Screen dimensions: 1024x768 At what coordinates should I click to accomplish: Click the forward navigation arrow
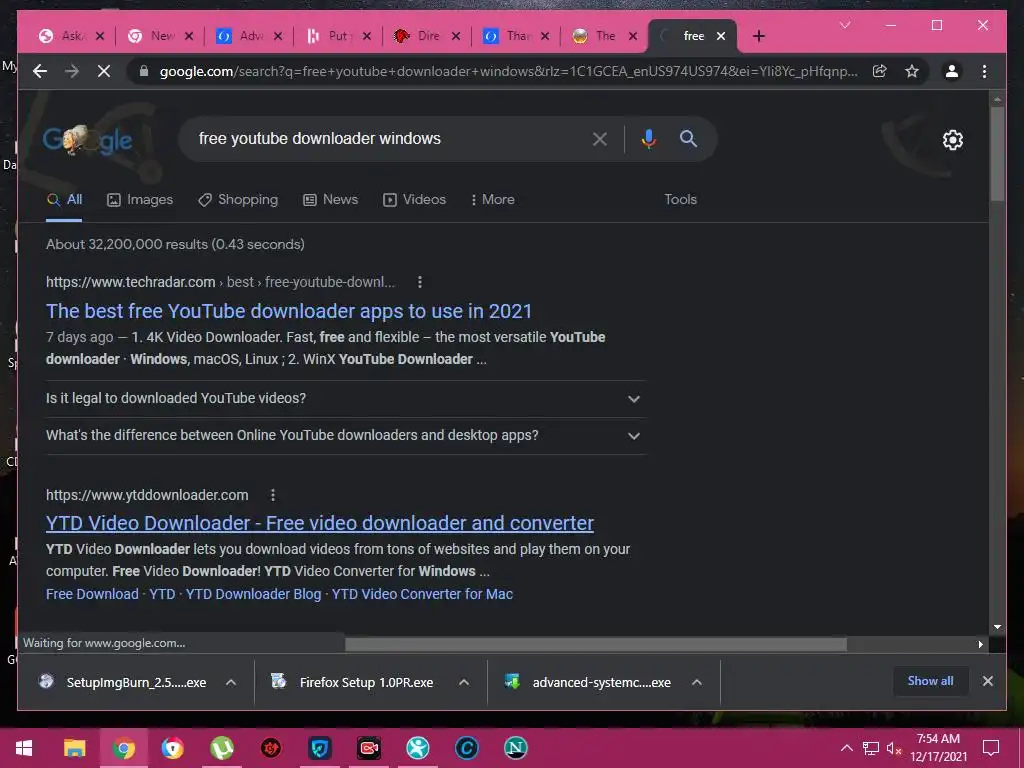click(x=72, y=71)
